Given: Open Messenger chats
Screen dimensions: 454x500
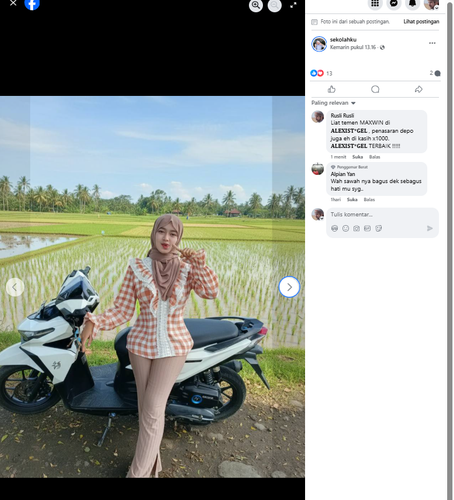Looking at the screenshot, I should coord(394,4).
